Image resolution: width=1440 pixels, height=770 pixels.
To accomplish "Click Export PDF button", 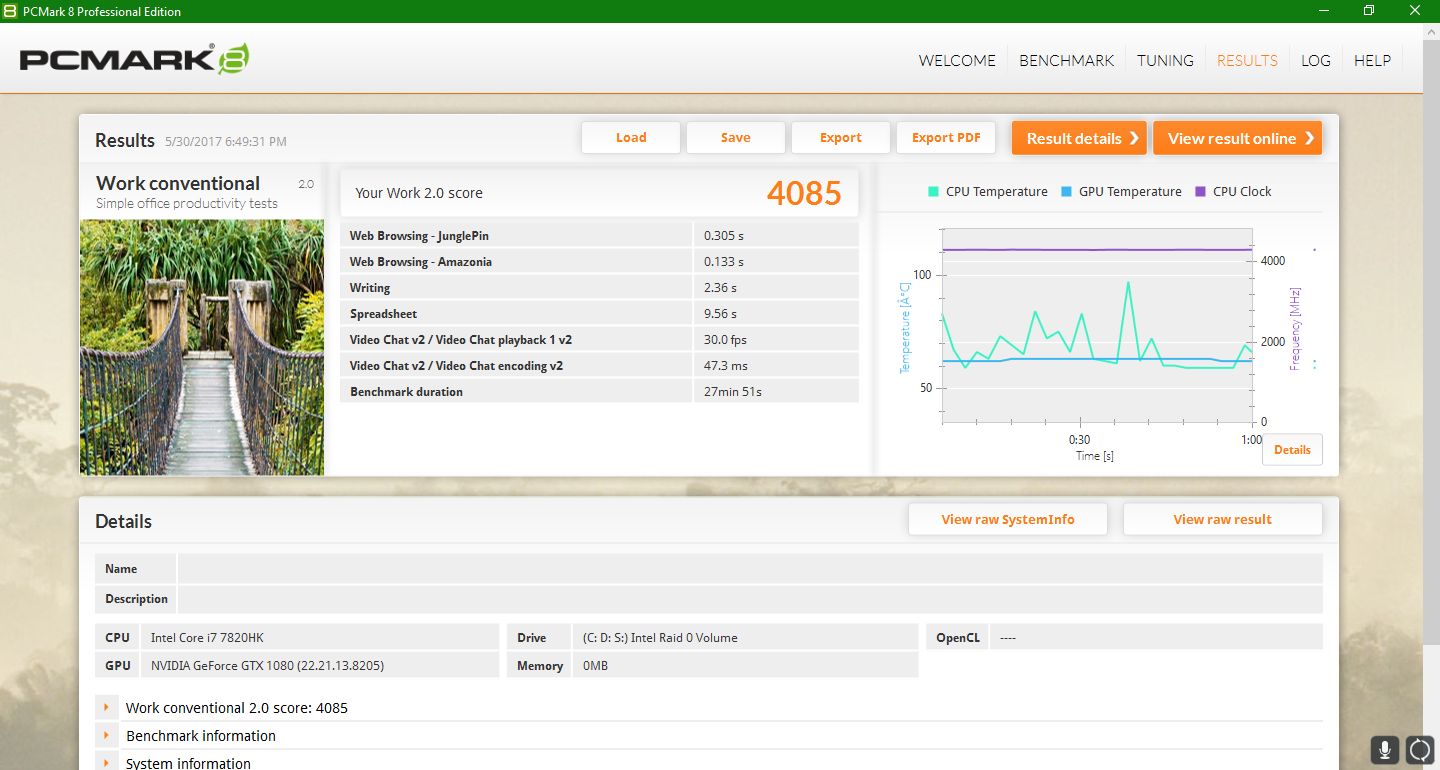I will point(946,138).
